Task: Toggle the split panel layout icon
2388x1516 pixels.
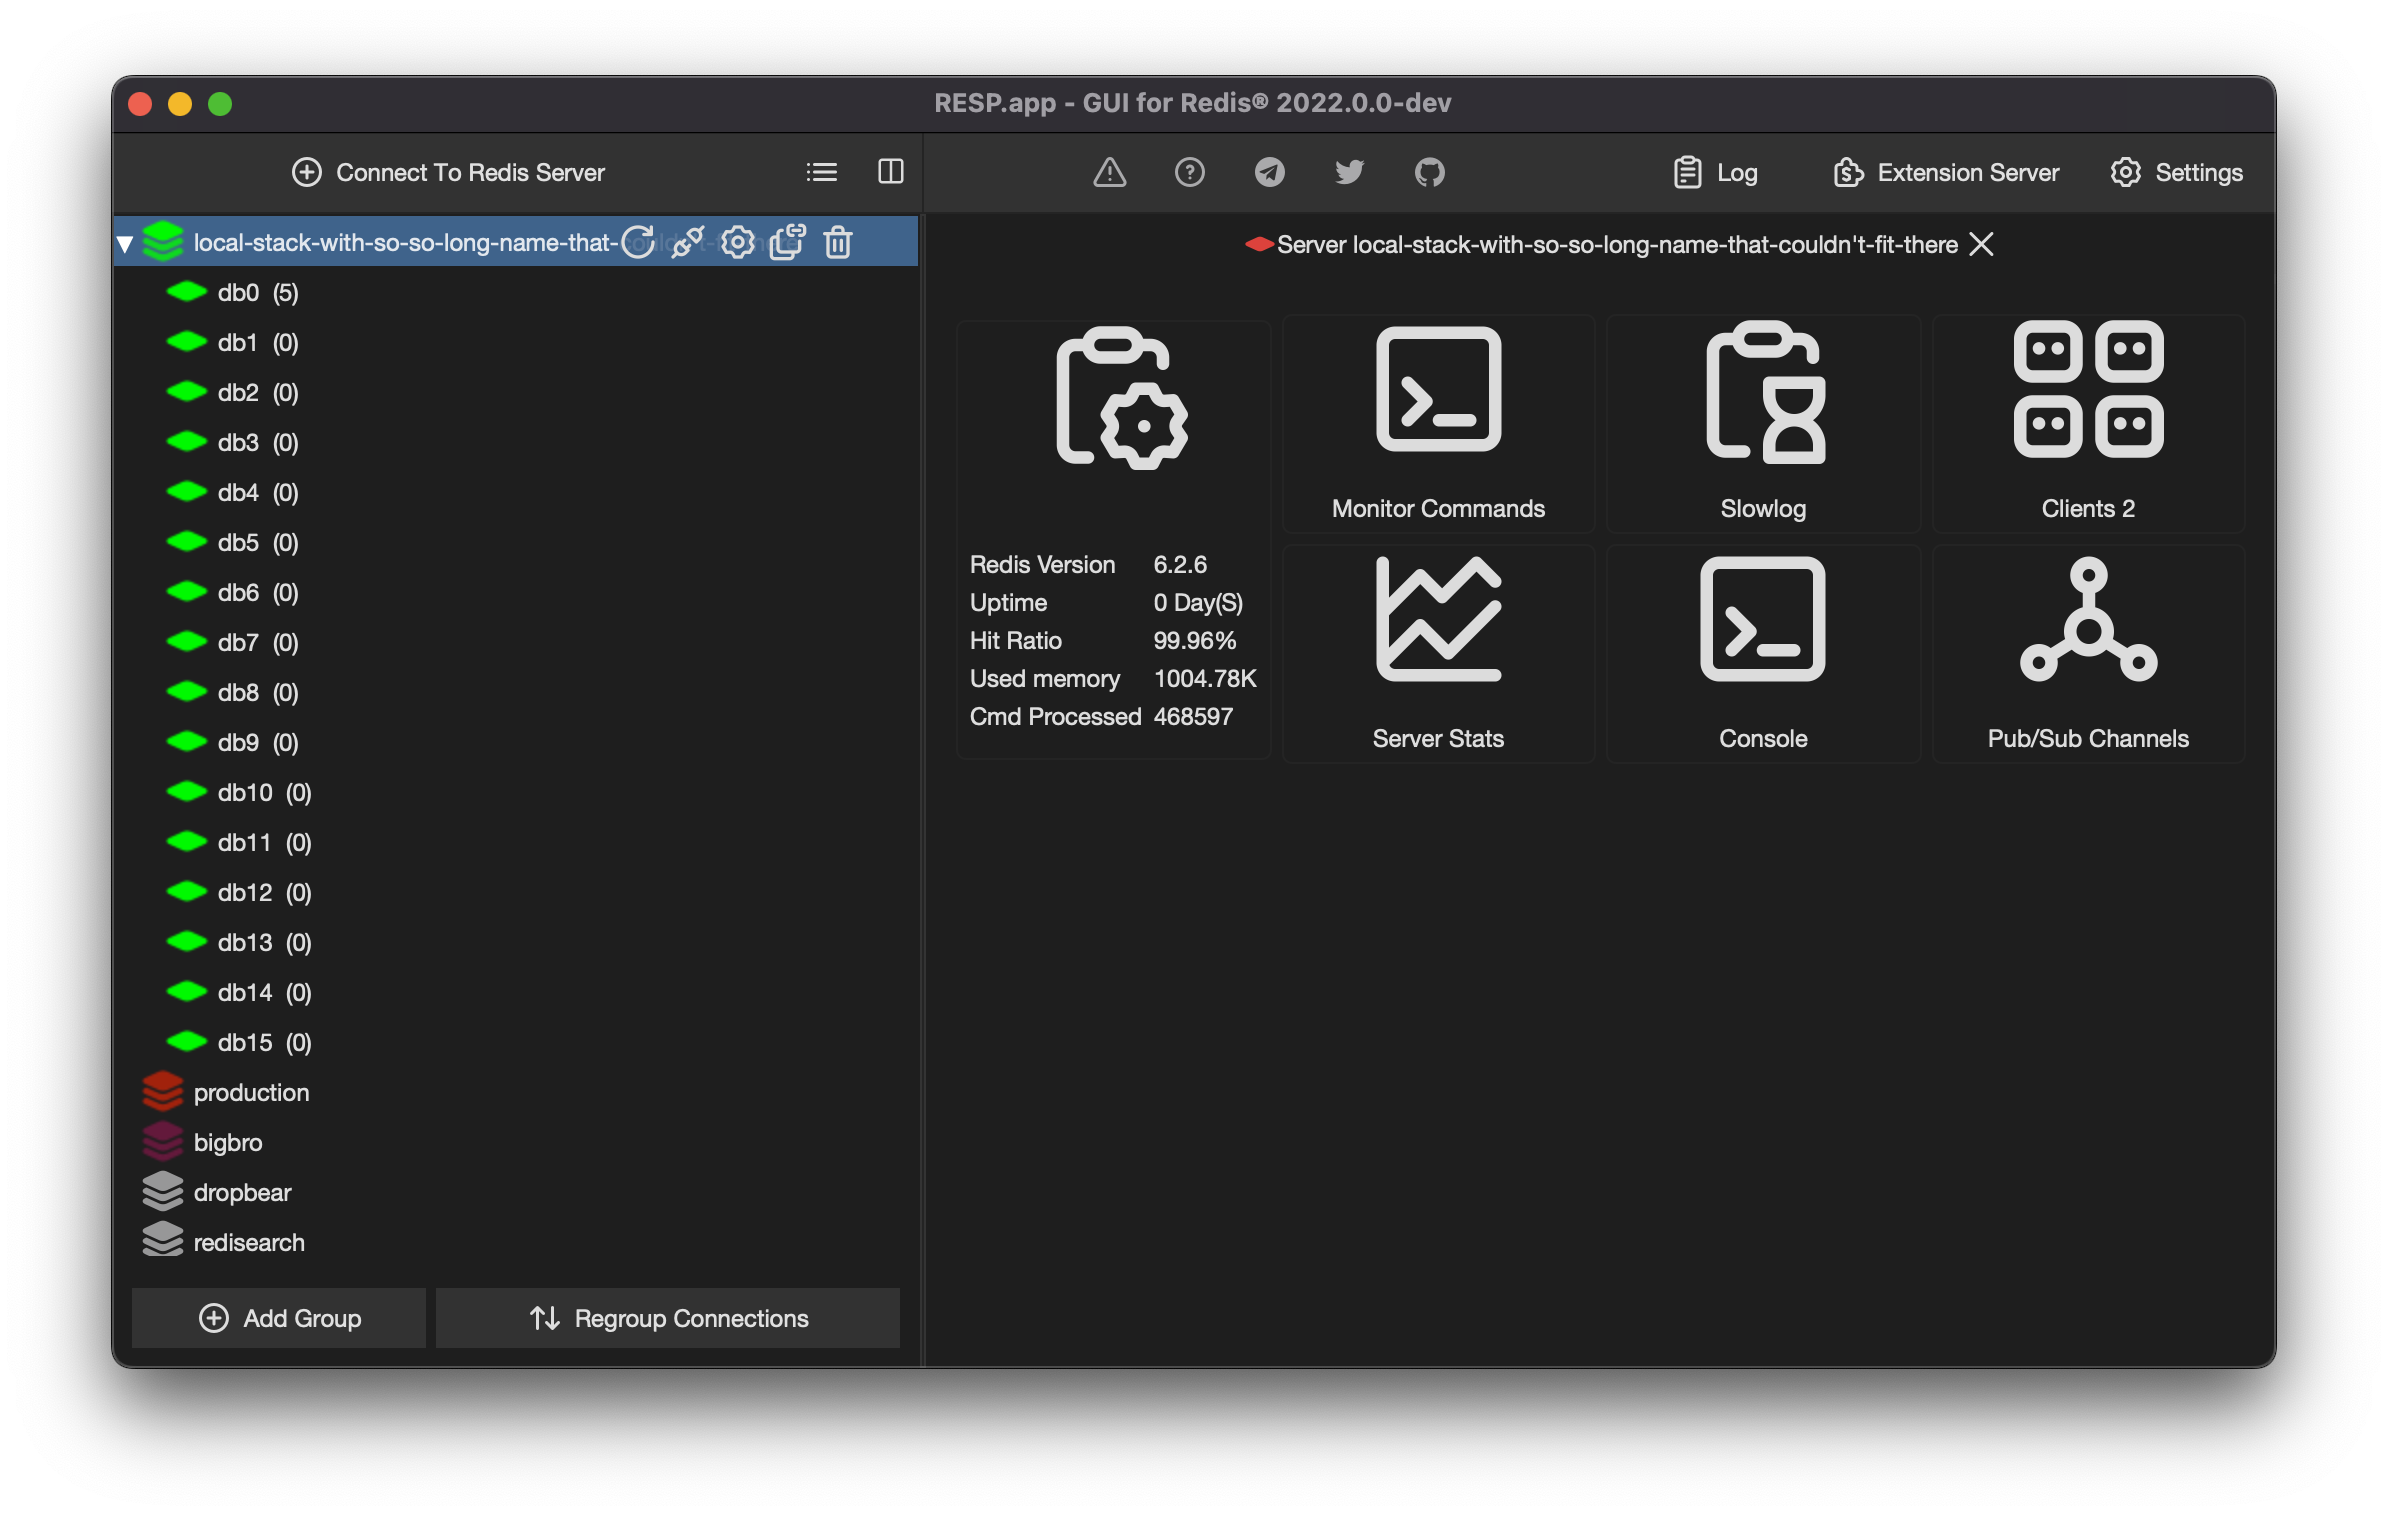Action: [890, 172]
